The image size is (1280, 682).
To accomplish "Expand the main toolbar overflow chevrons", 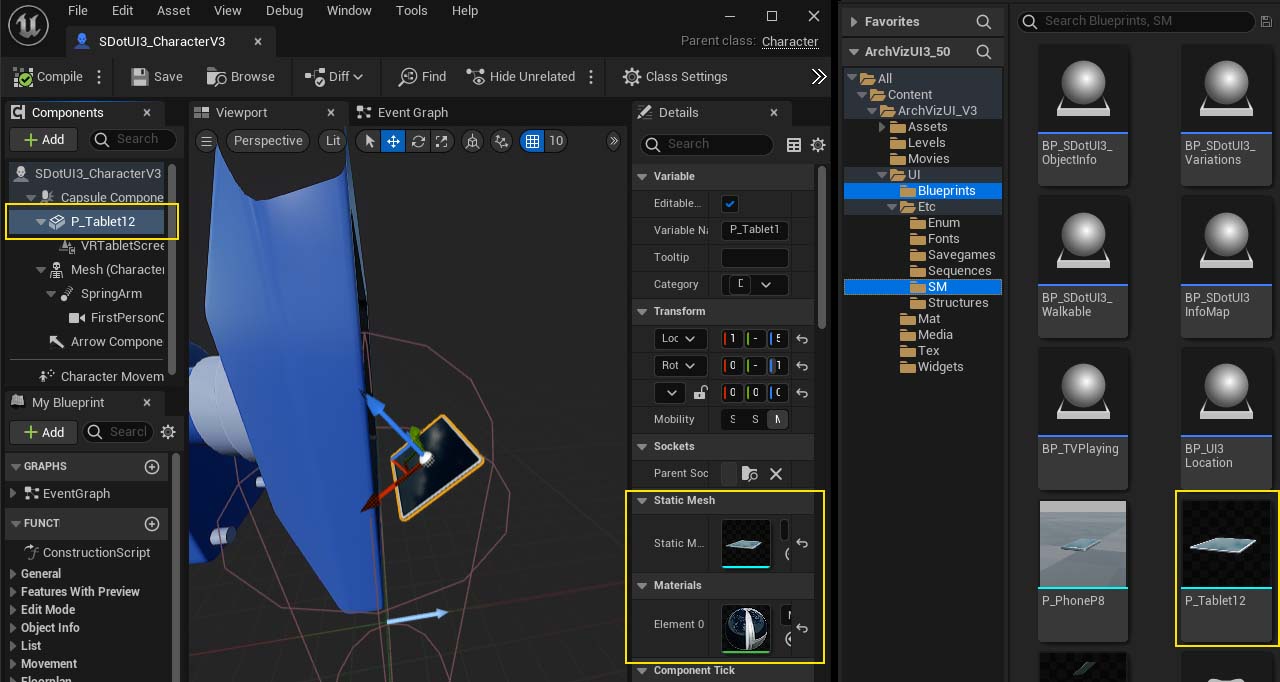I will [819, 77].
